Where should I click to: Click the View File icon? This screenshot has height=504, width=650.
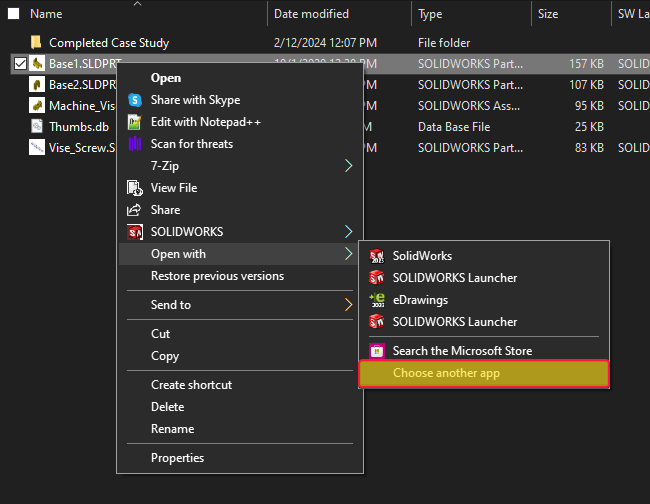135,188
